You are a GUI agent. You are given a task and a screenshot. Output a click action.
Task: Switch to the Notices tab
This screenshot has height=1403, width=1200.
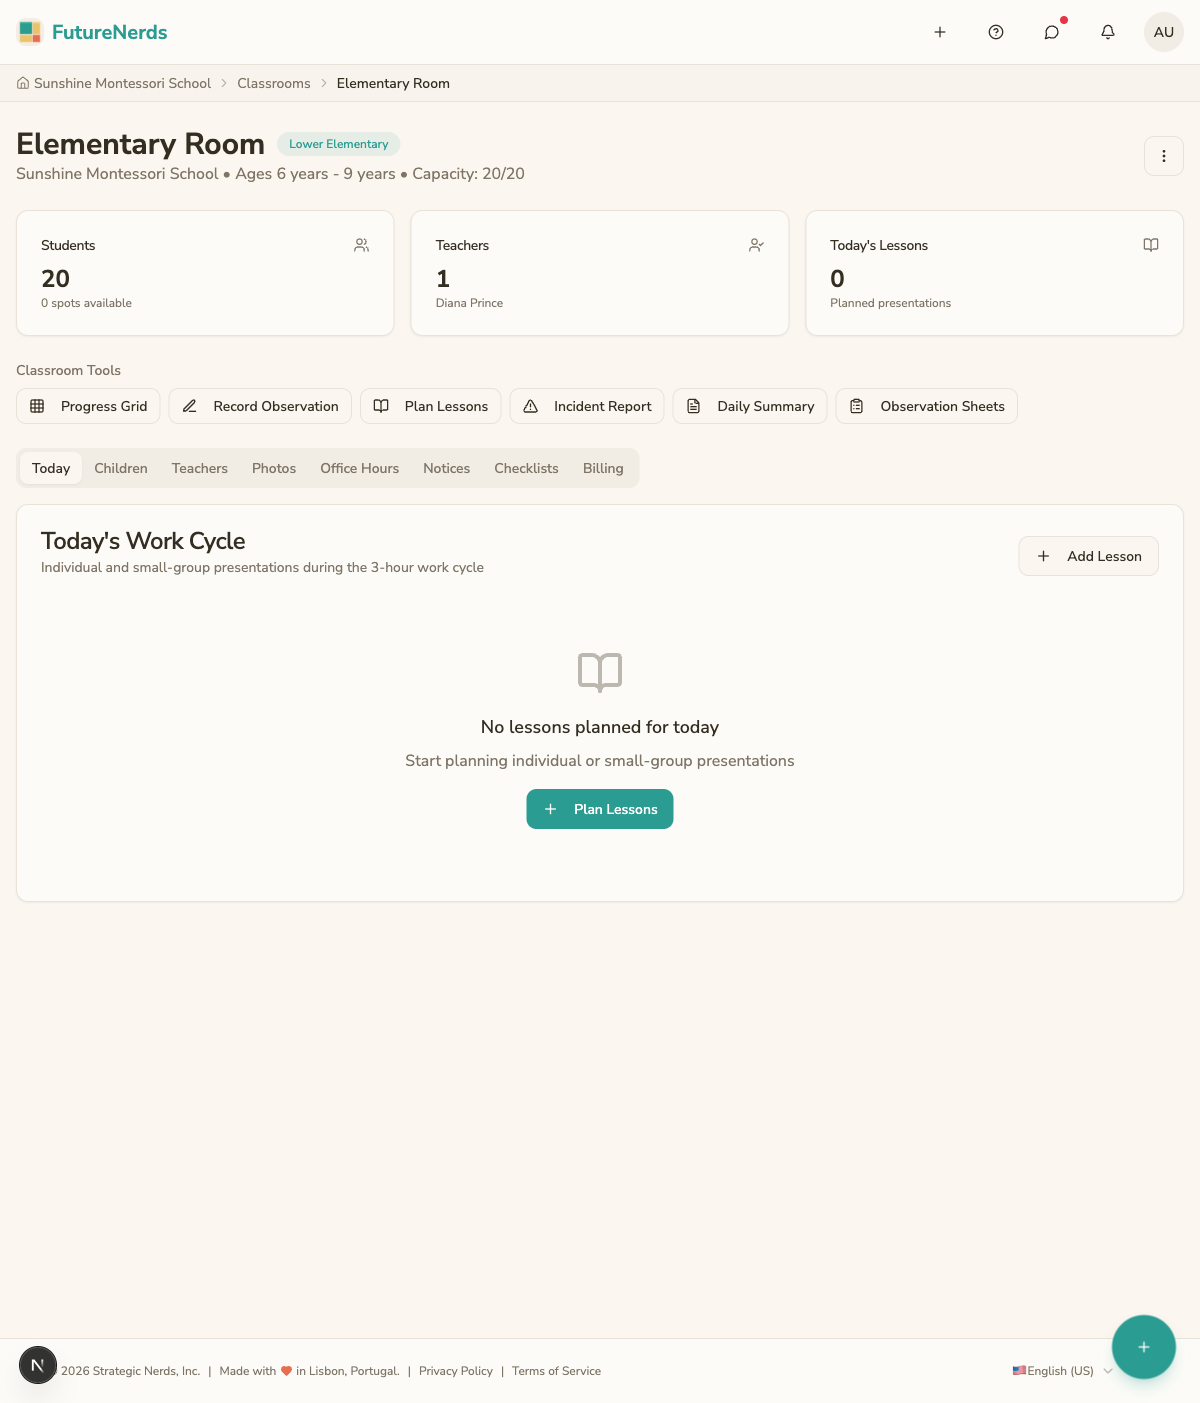447,468
